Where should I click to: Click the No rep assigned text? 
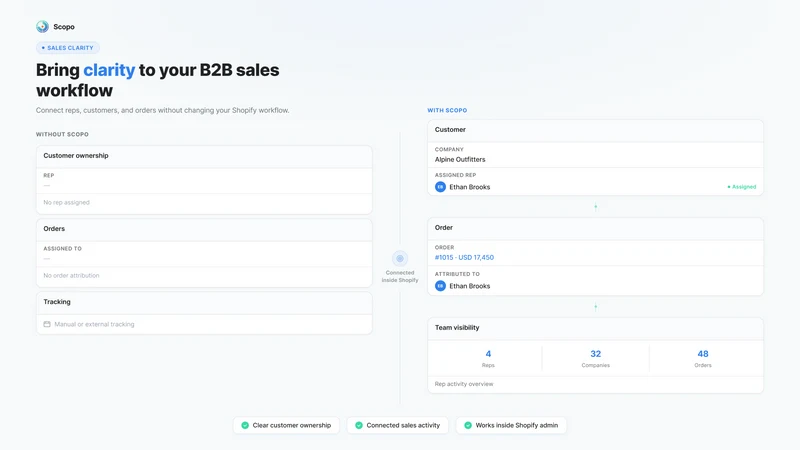(66, 203)
